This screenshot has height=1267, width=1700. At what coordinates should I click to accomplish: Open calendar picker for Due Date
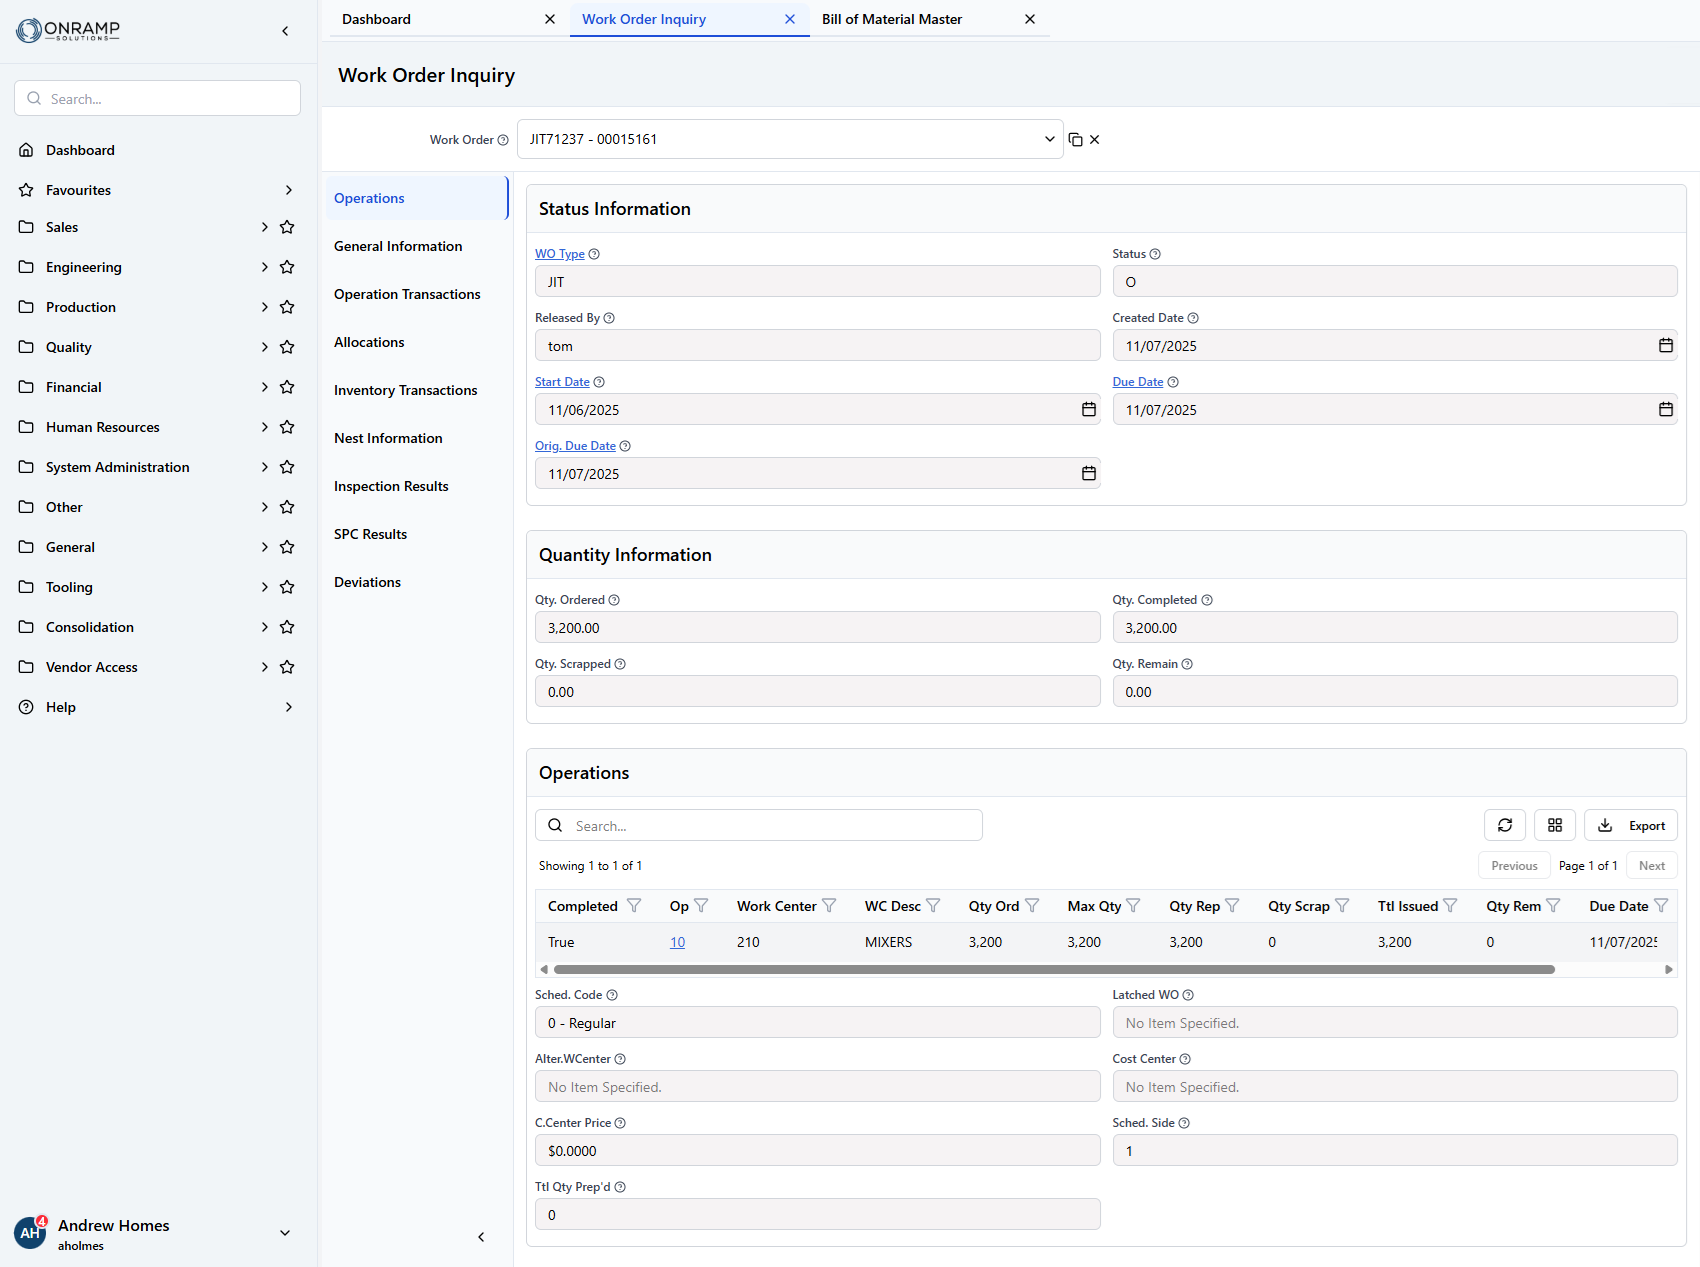coord(1665,410)
